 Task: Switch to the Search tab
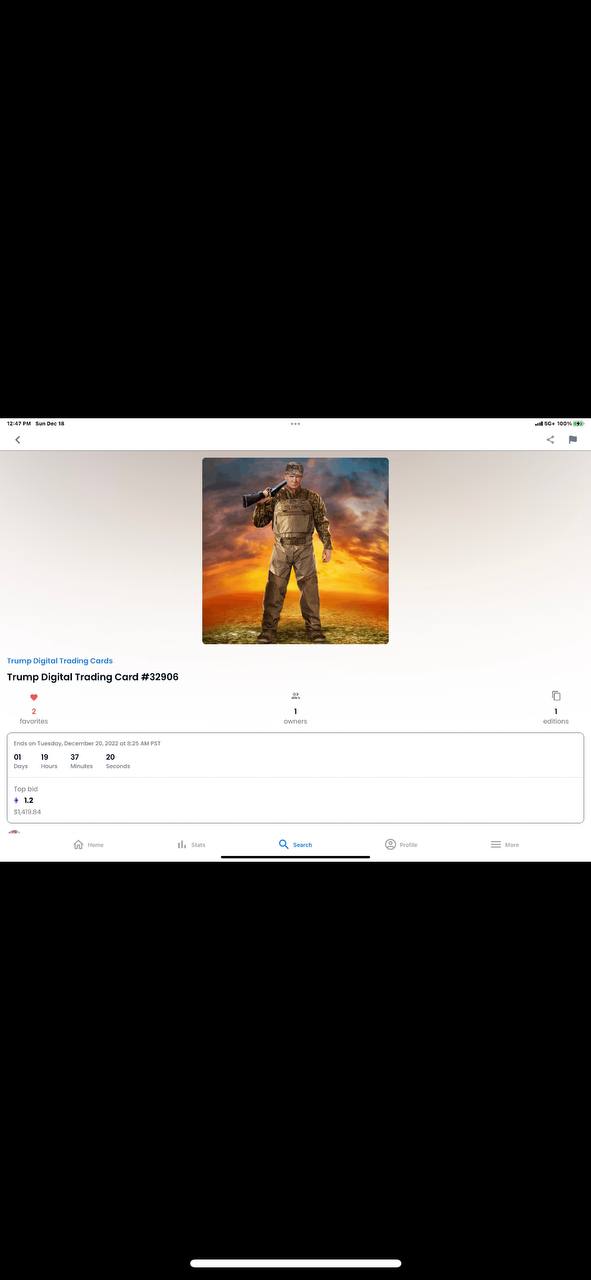pos(295,845)
